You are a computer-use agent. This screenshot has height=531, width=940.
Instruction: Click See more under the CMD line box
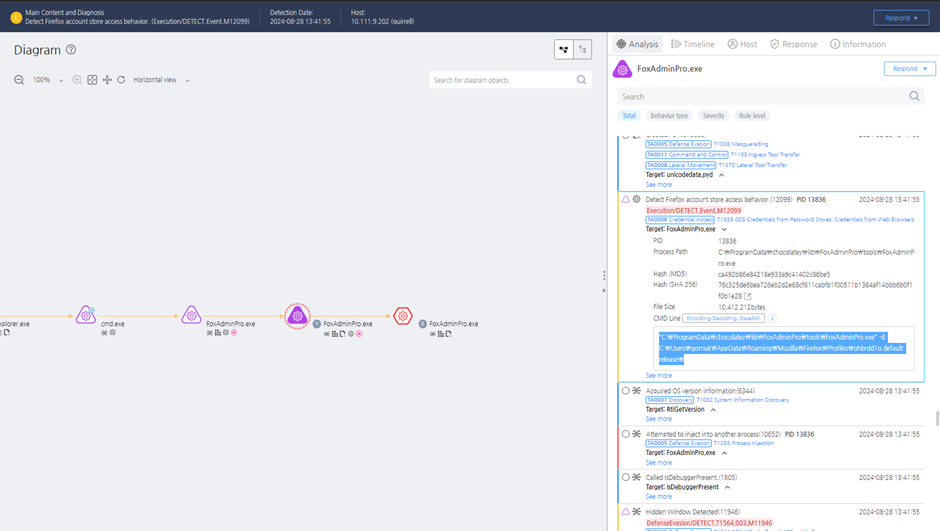pyautogui.click(x=658, y=375)
